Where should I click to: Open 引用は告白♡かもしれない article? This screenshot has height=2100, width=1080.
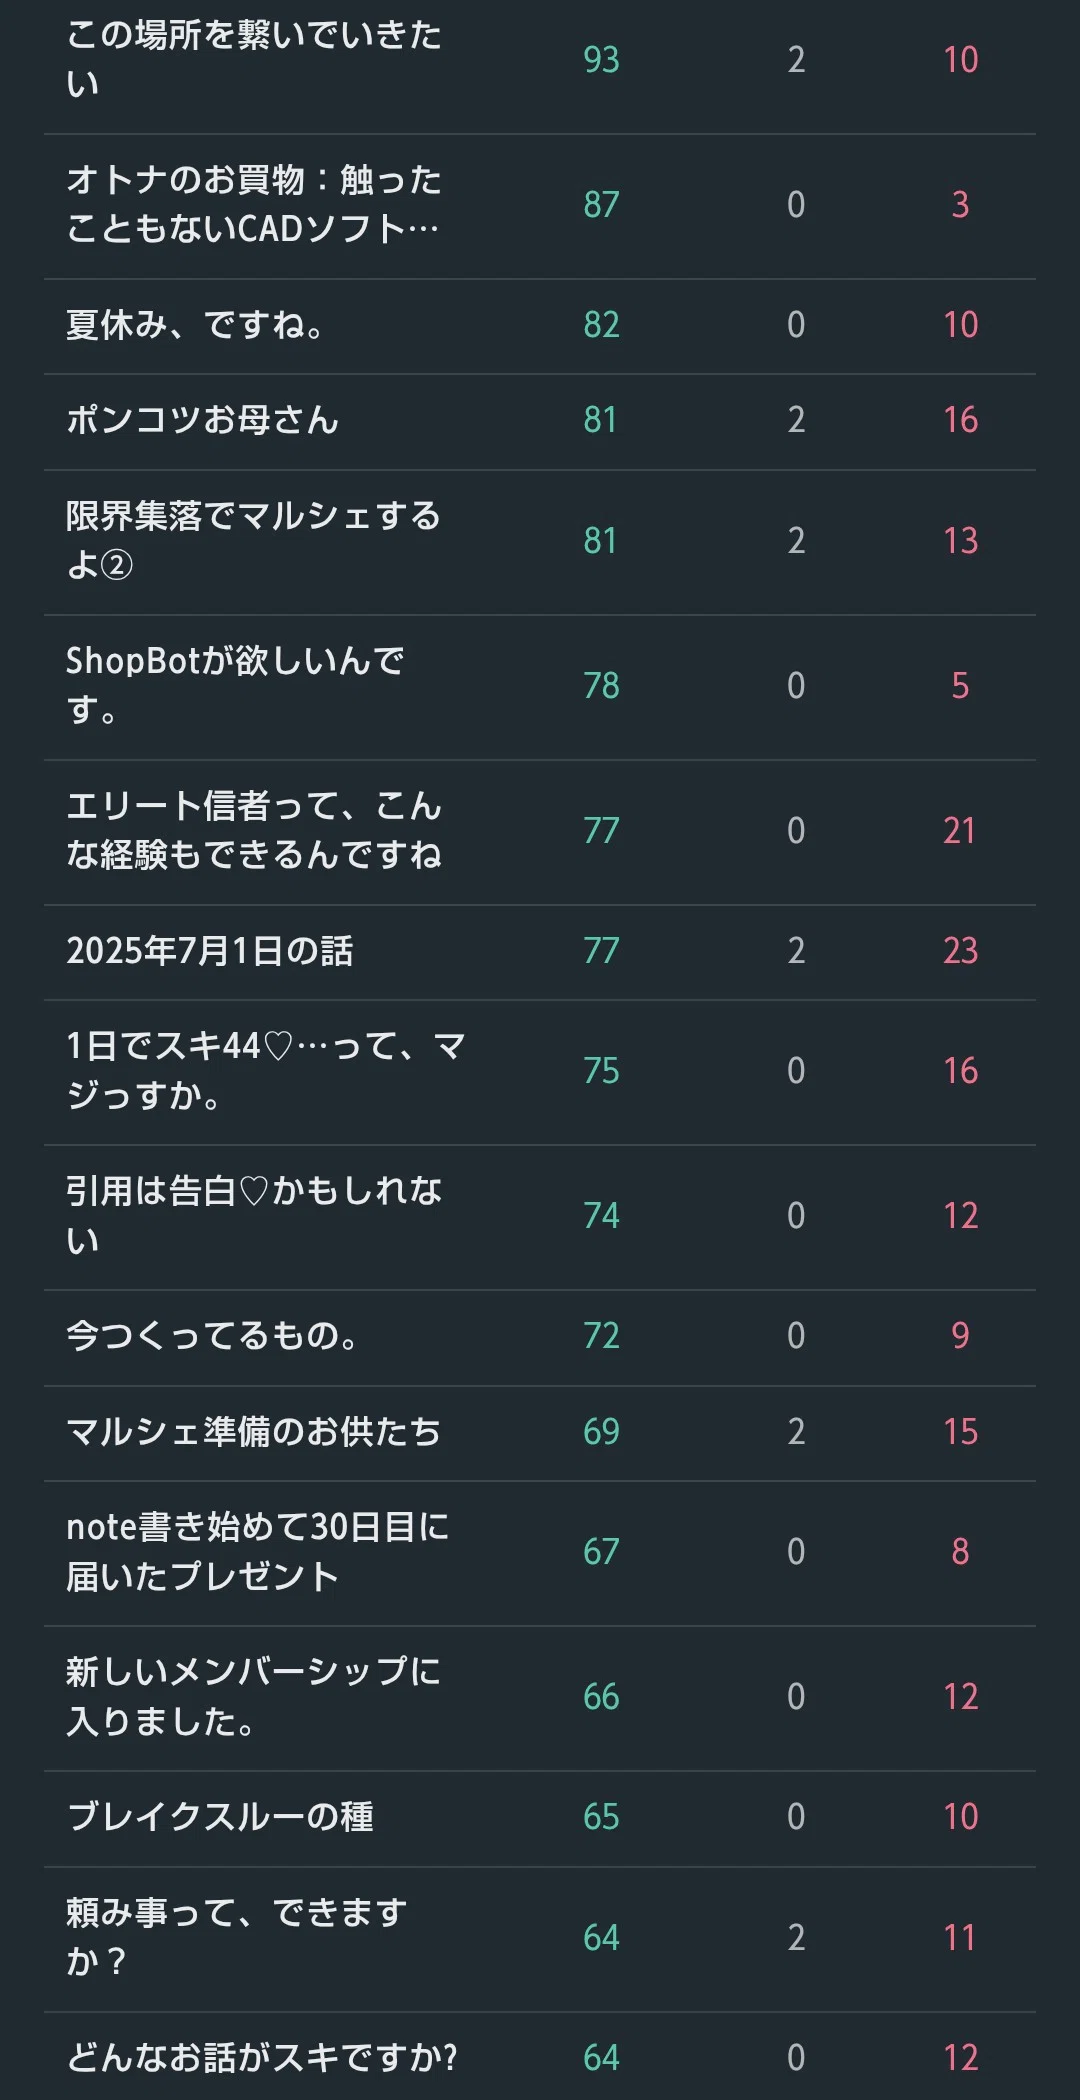pyautogui.click(x=254, y=1216)
